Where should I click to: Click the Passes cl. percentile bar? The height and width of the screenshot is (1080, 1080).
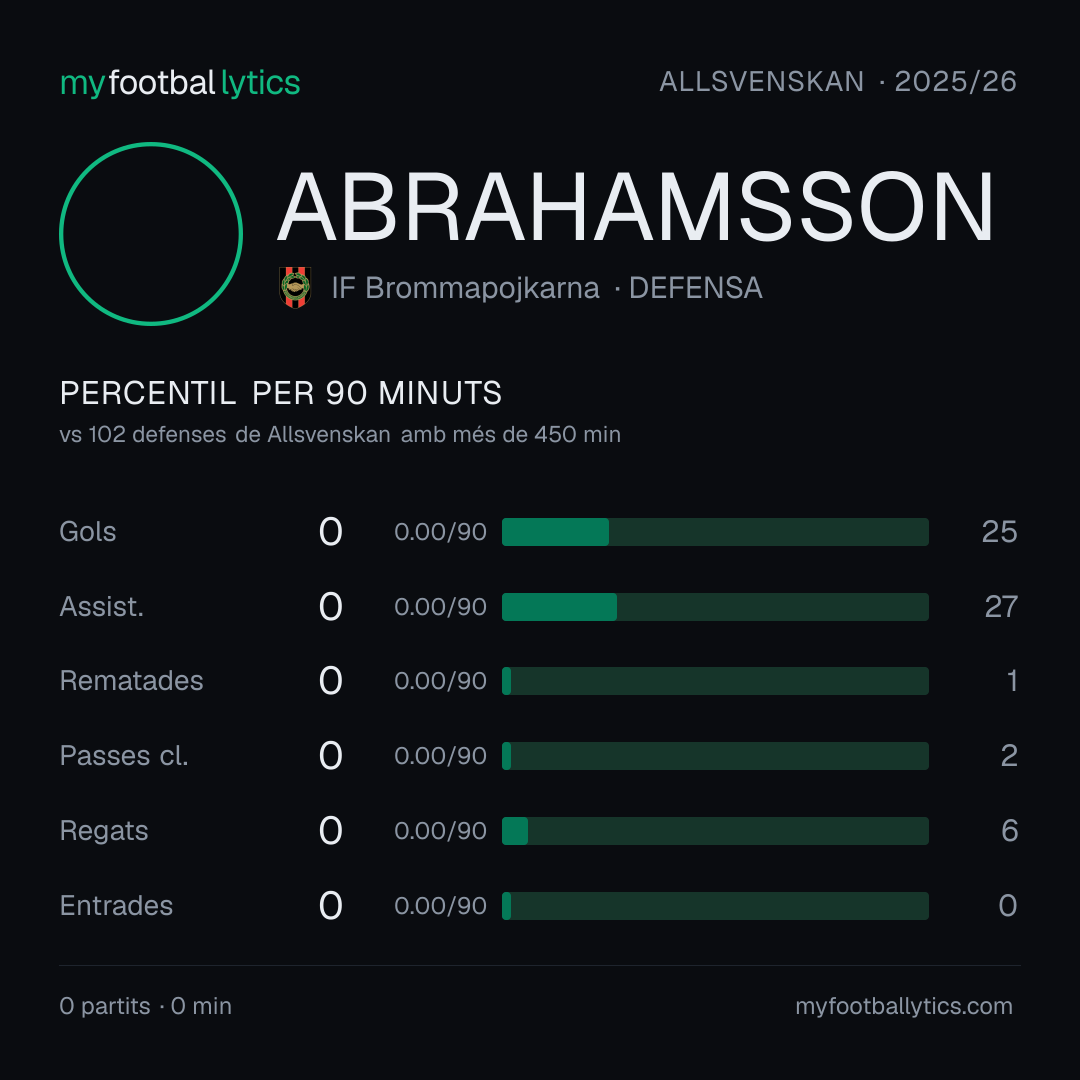coord(715,756)
